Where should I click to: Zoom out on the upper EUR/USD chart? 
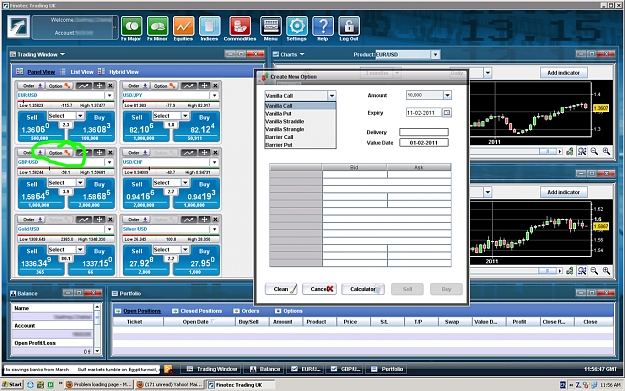[x=594, y=151]
